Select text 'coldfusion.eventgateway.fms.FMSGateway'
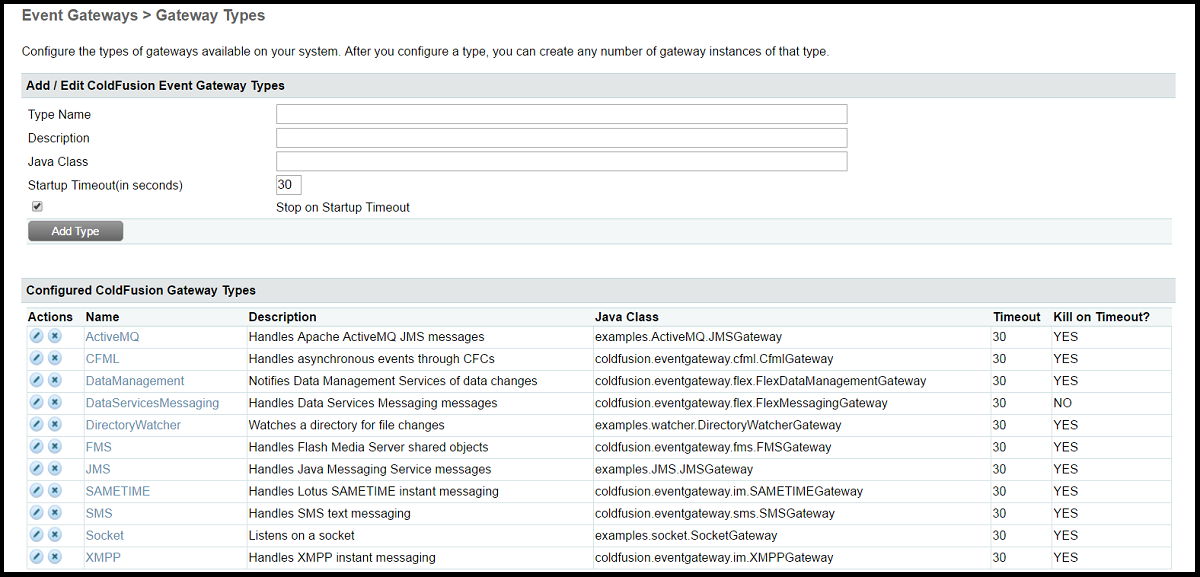Viewport: 1200px width, 577px height. (x=713, y=447)
